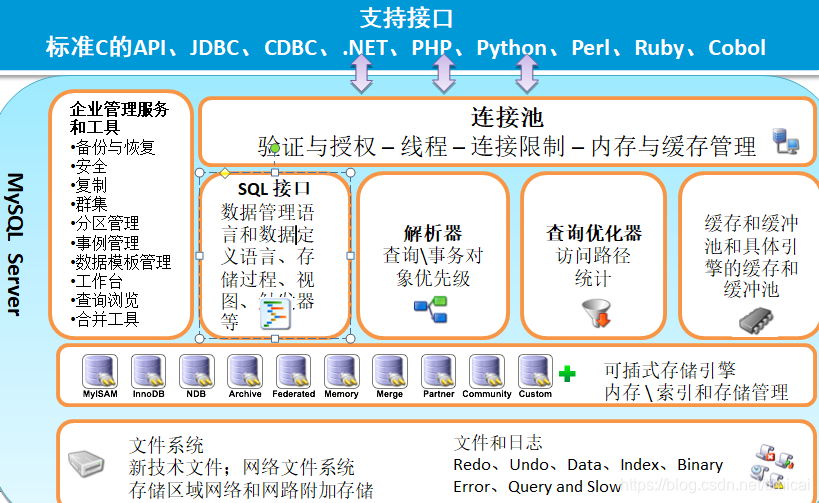Select the Archive engine icon
This screenshot has width=819, height=503.
coord(245,371)
